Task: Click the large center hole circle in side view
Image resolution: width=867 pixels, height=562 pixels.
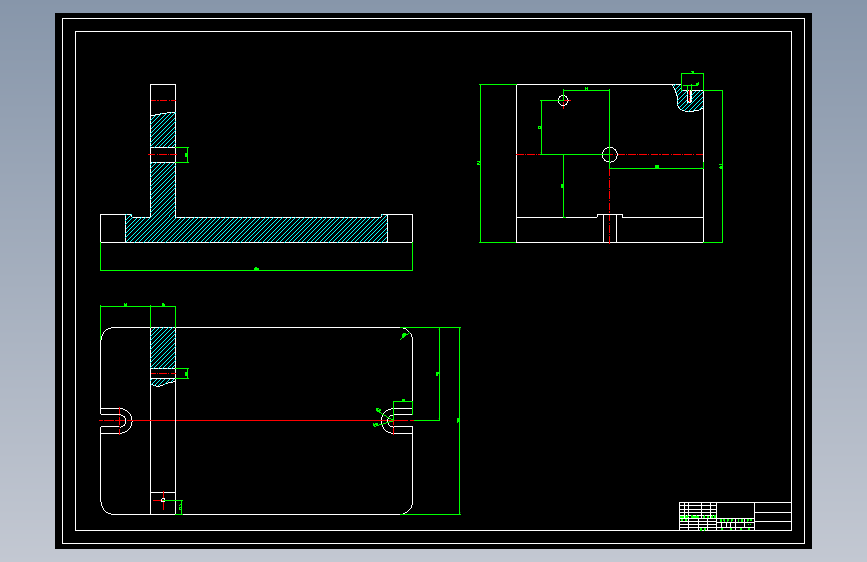Action: point(609,154)
